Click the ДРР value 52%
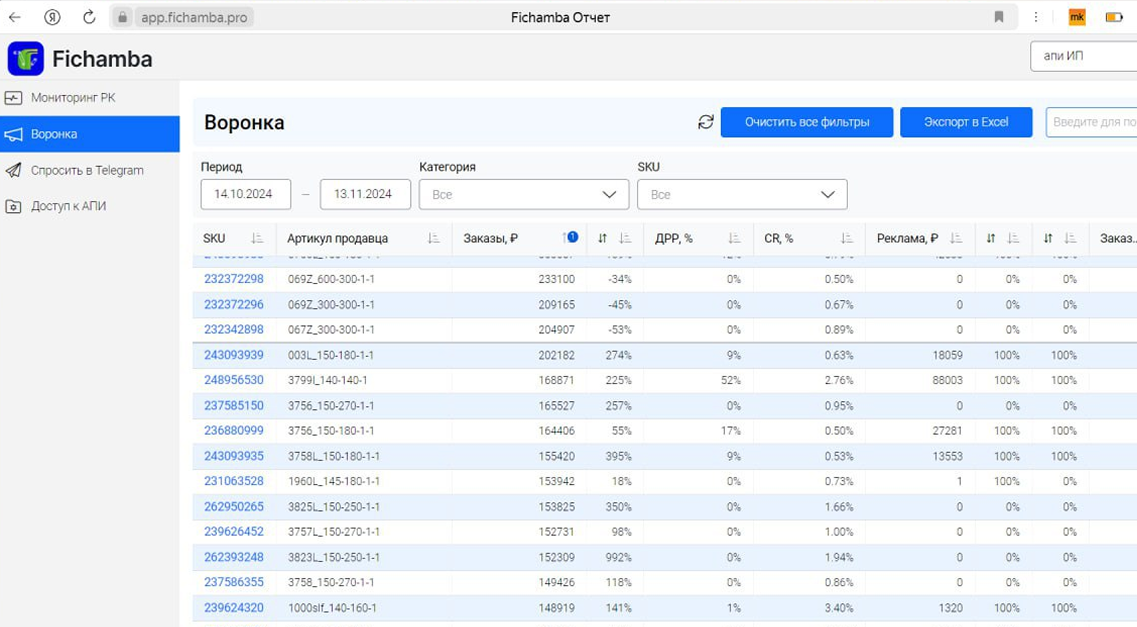This screenshot has width=1137, height=627. [731, 381]
